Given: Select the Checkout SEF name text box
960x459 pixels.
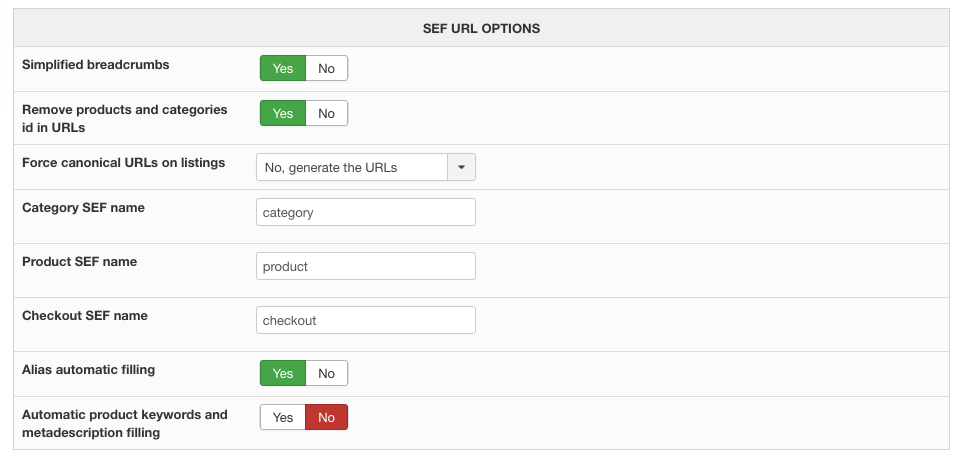Looking at the screenshot, I should (x=365, y=320).
